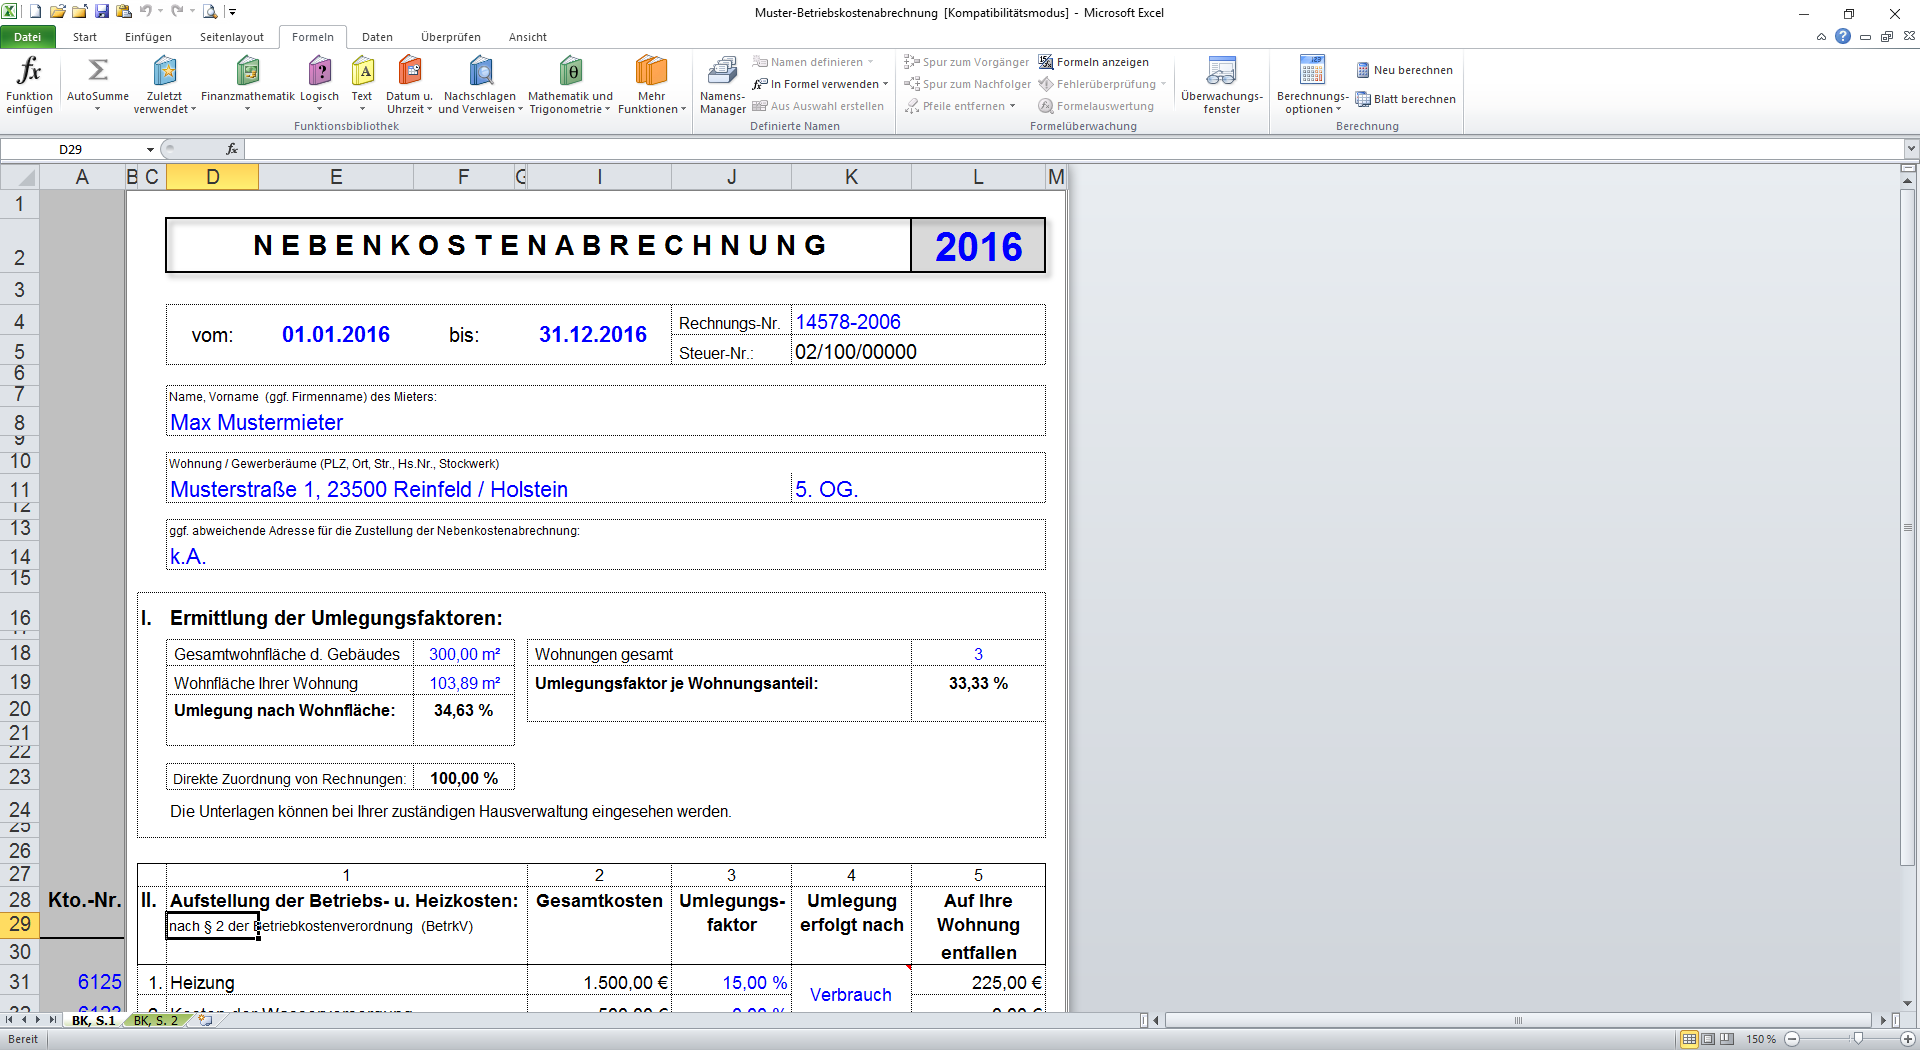Open the Daten ribbon tab
This screenshot has height=1050, width=1920.
click(x=377, y=37)
